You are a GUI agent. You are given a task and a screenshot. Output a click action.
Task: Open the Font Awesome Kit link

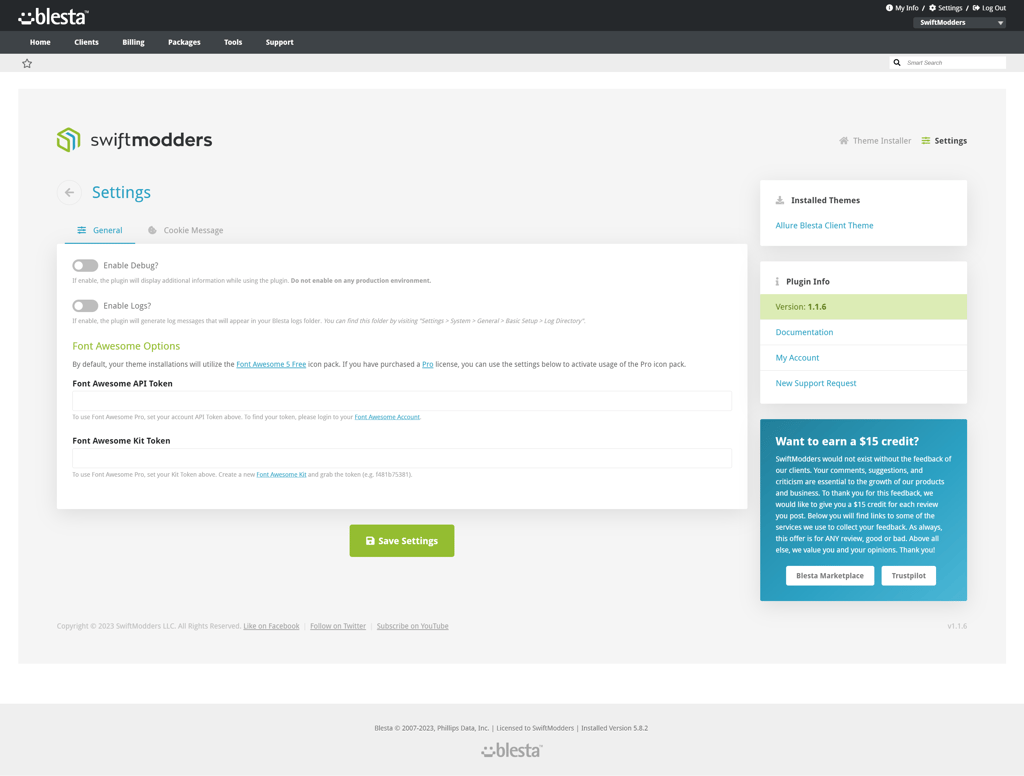(281, 474)
